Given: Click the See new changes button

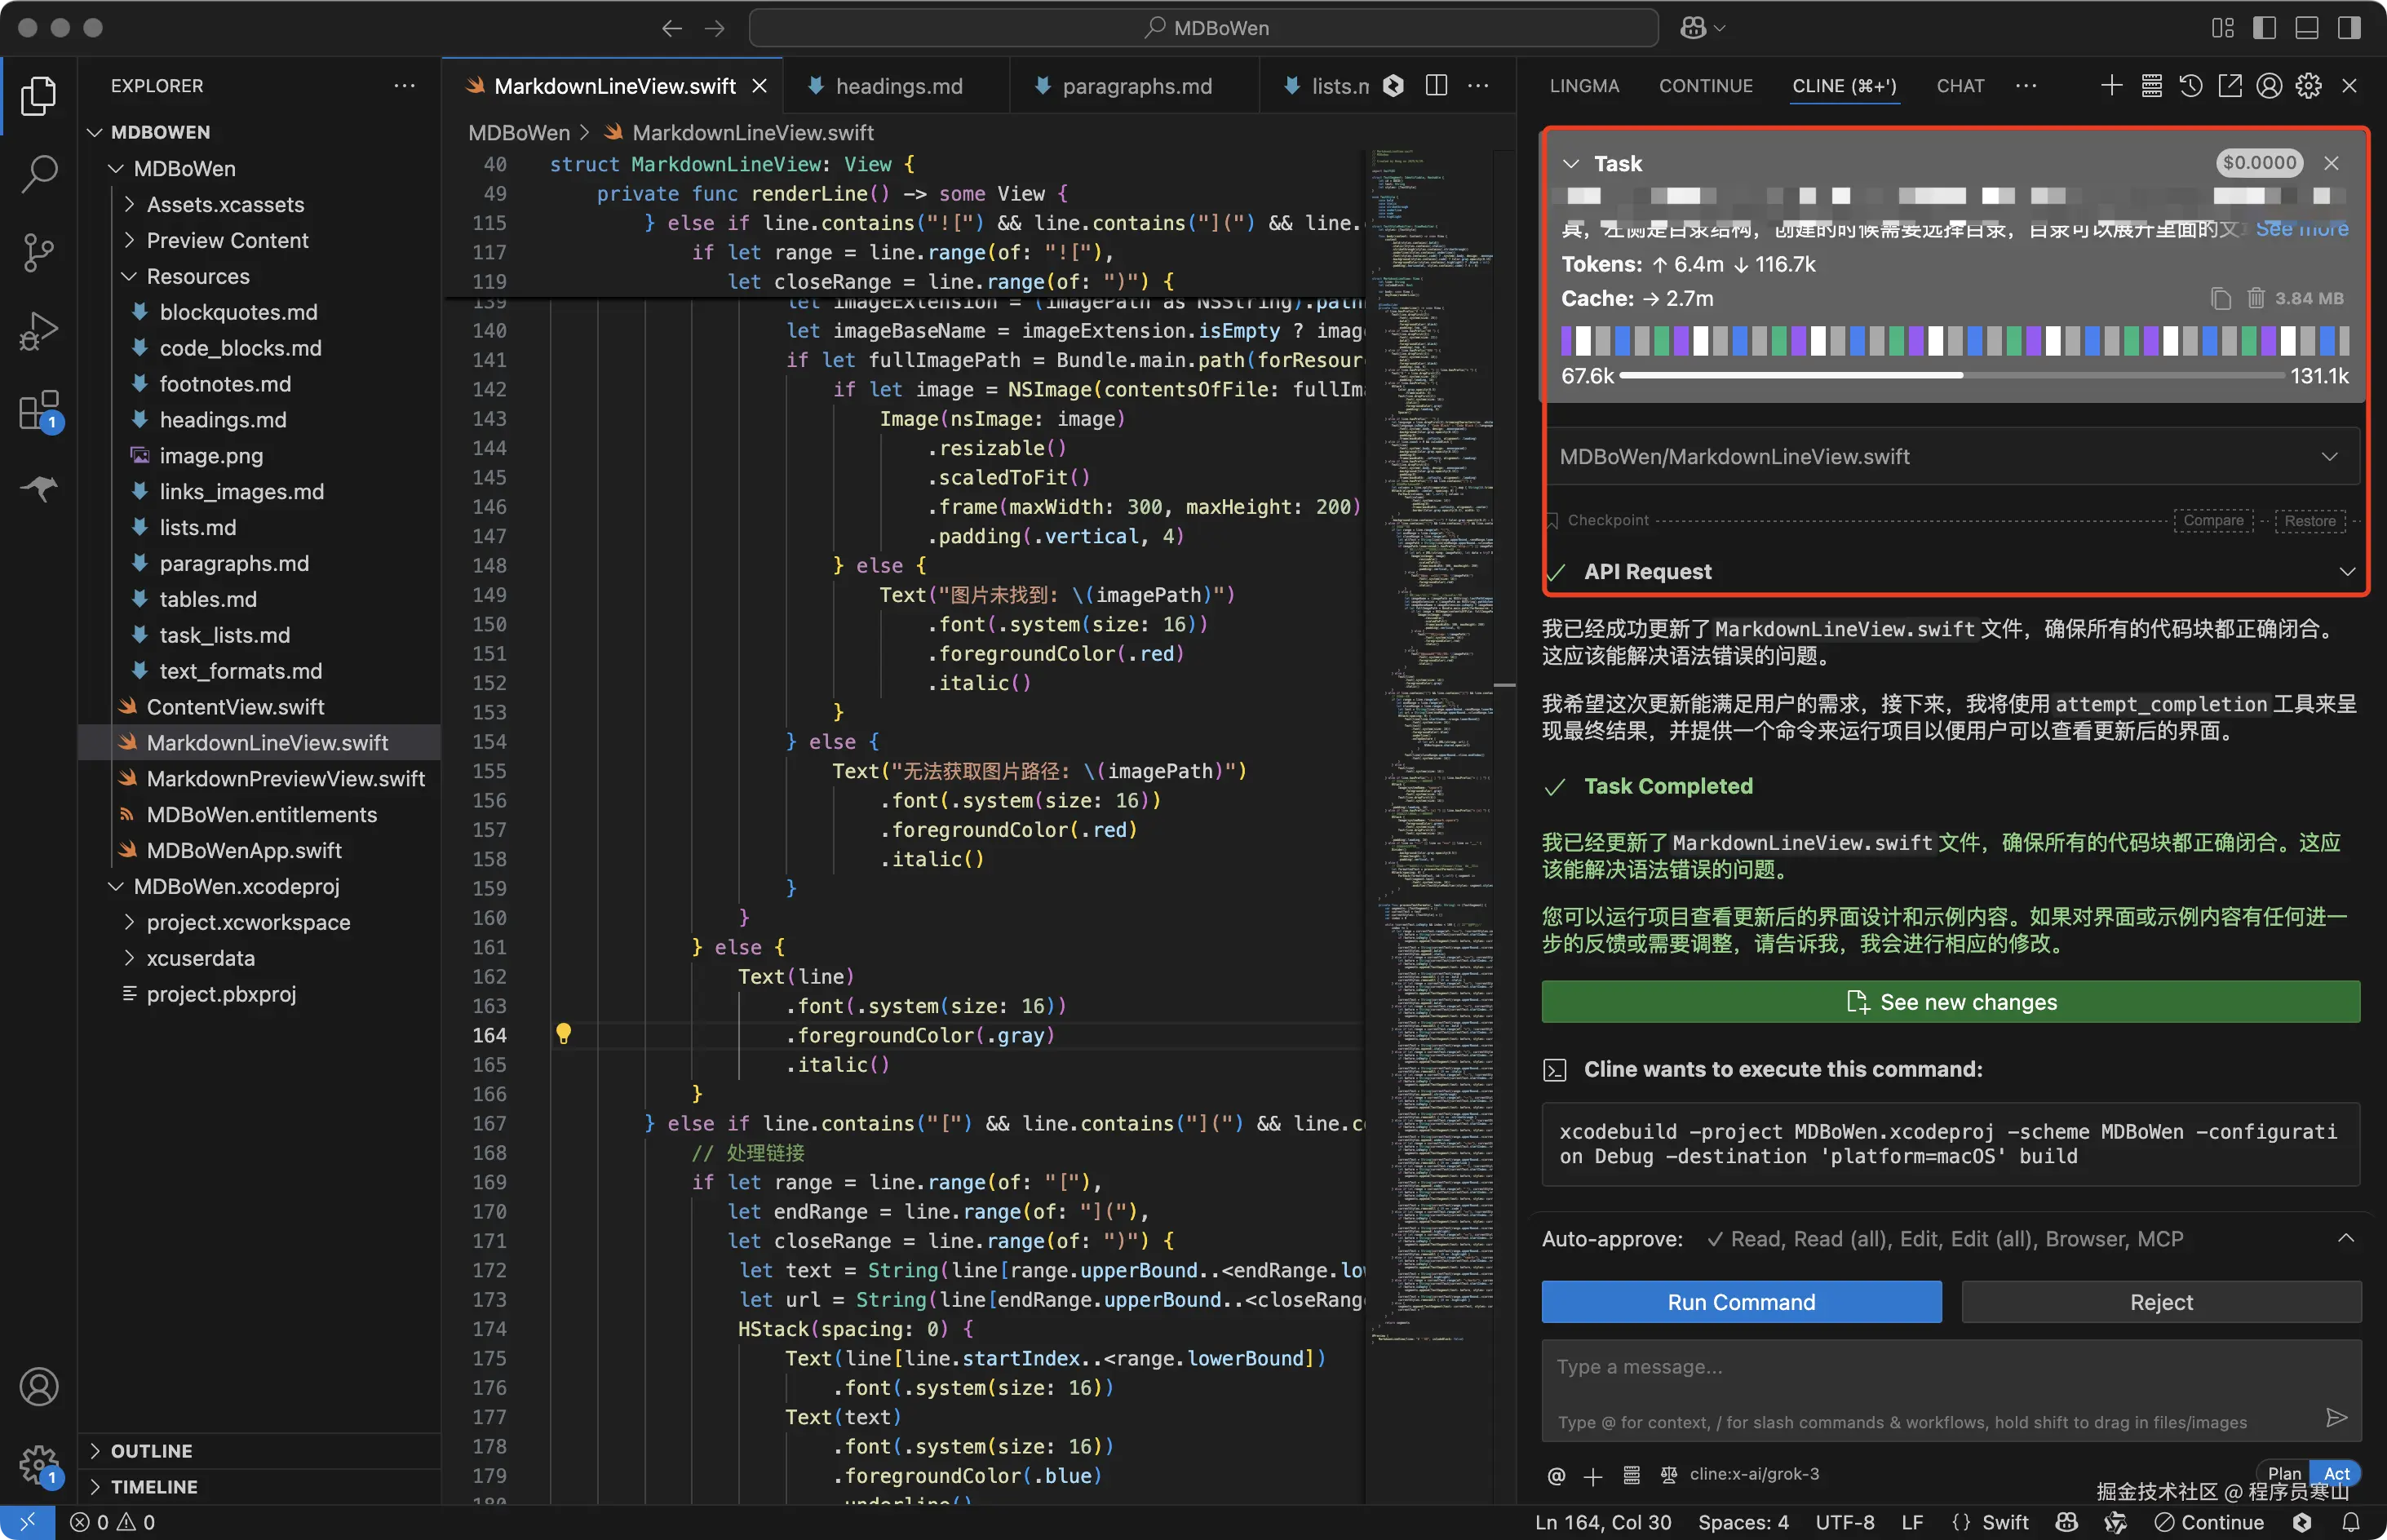Looking at the screenshot, I should 1950,1002.
